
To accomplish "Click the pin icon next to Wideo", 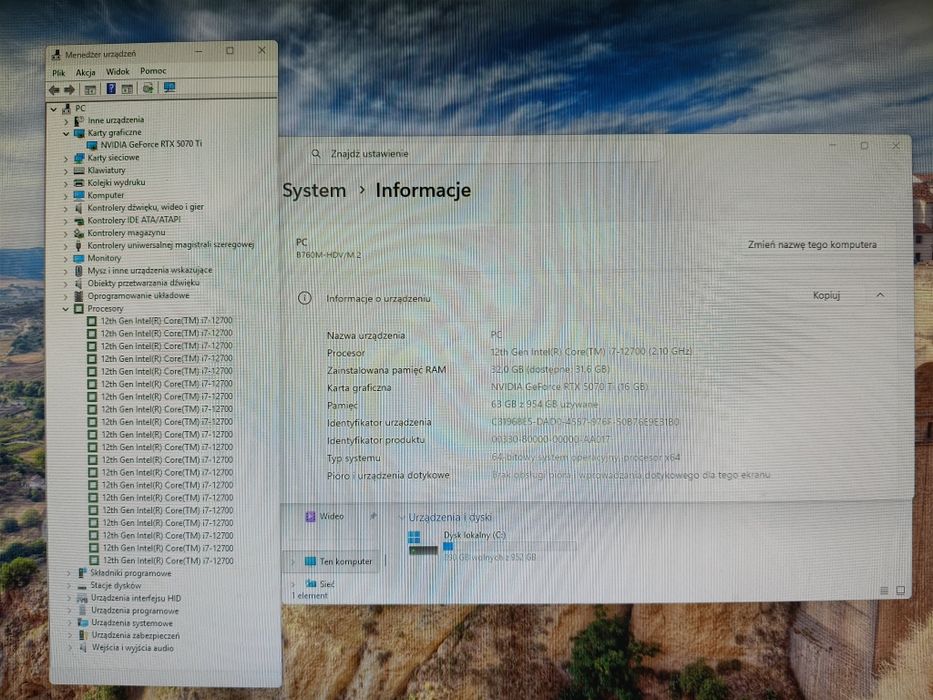I will coord(373,516).
